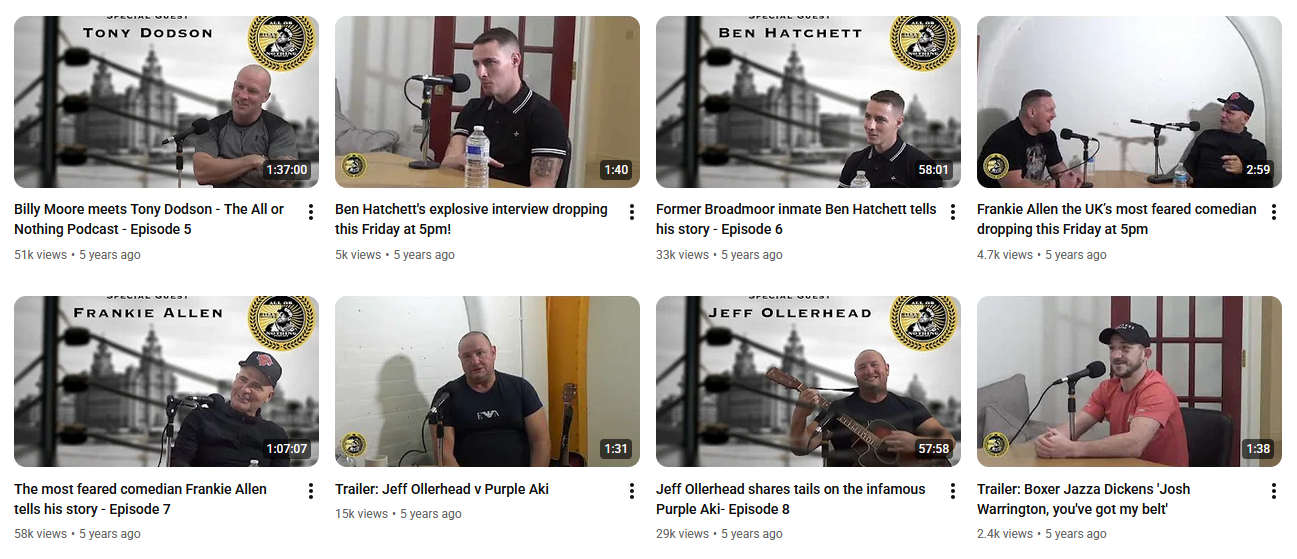Click title The most feared comedian Frankie Allen Episode 7
The image size is (1297, 559).
coord(141,499)
